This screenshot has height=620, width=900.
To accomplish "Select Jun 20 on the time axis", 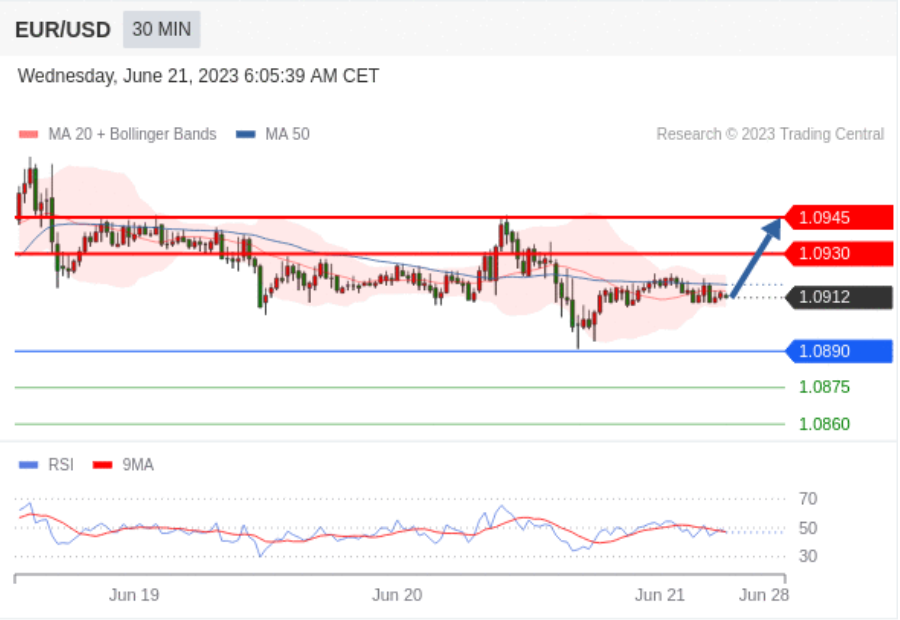I will click(397, 595).
